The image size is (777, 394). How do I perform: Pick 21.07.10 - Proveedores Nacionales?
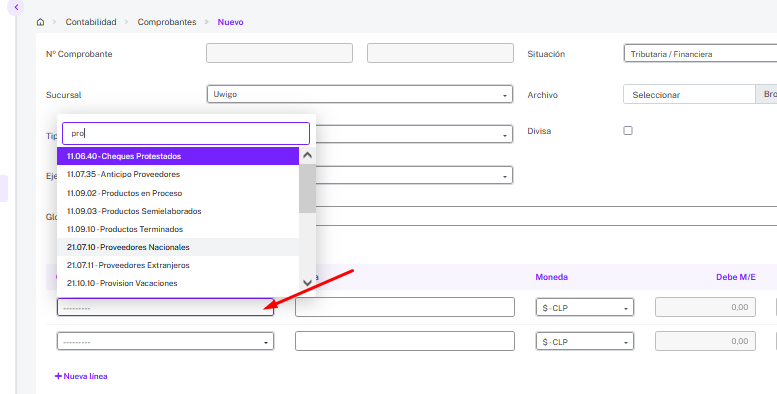[x=178, y=247]
